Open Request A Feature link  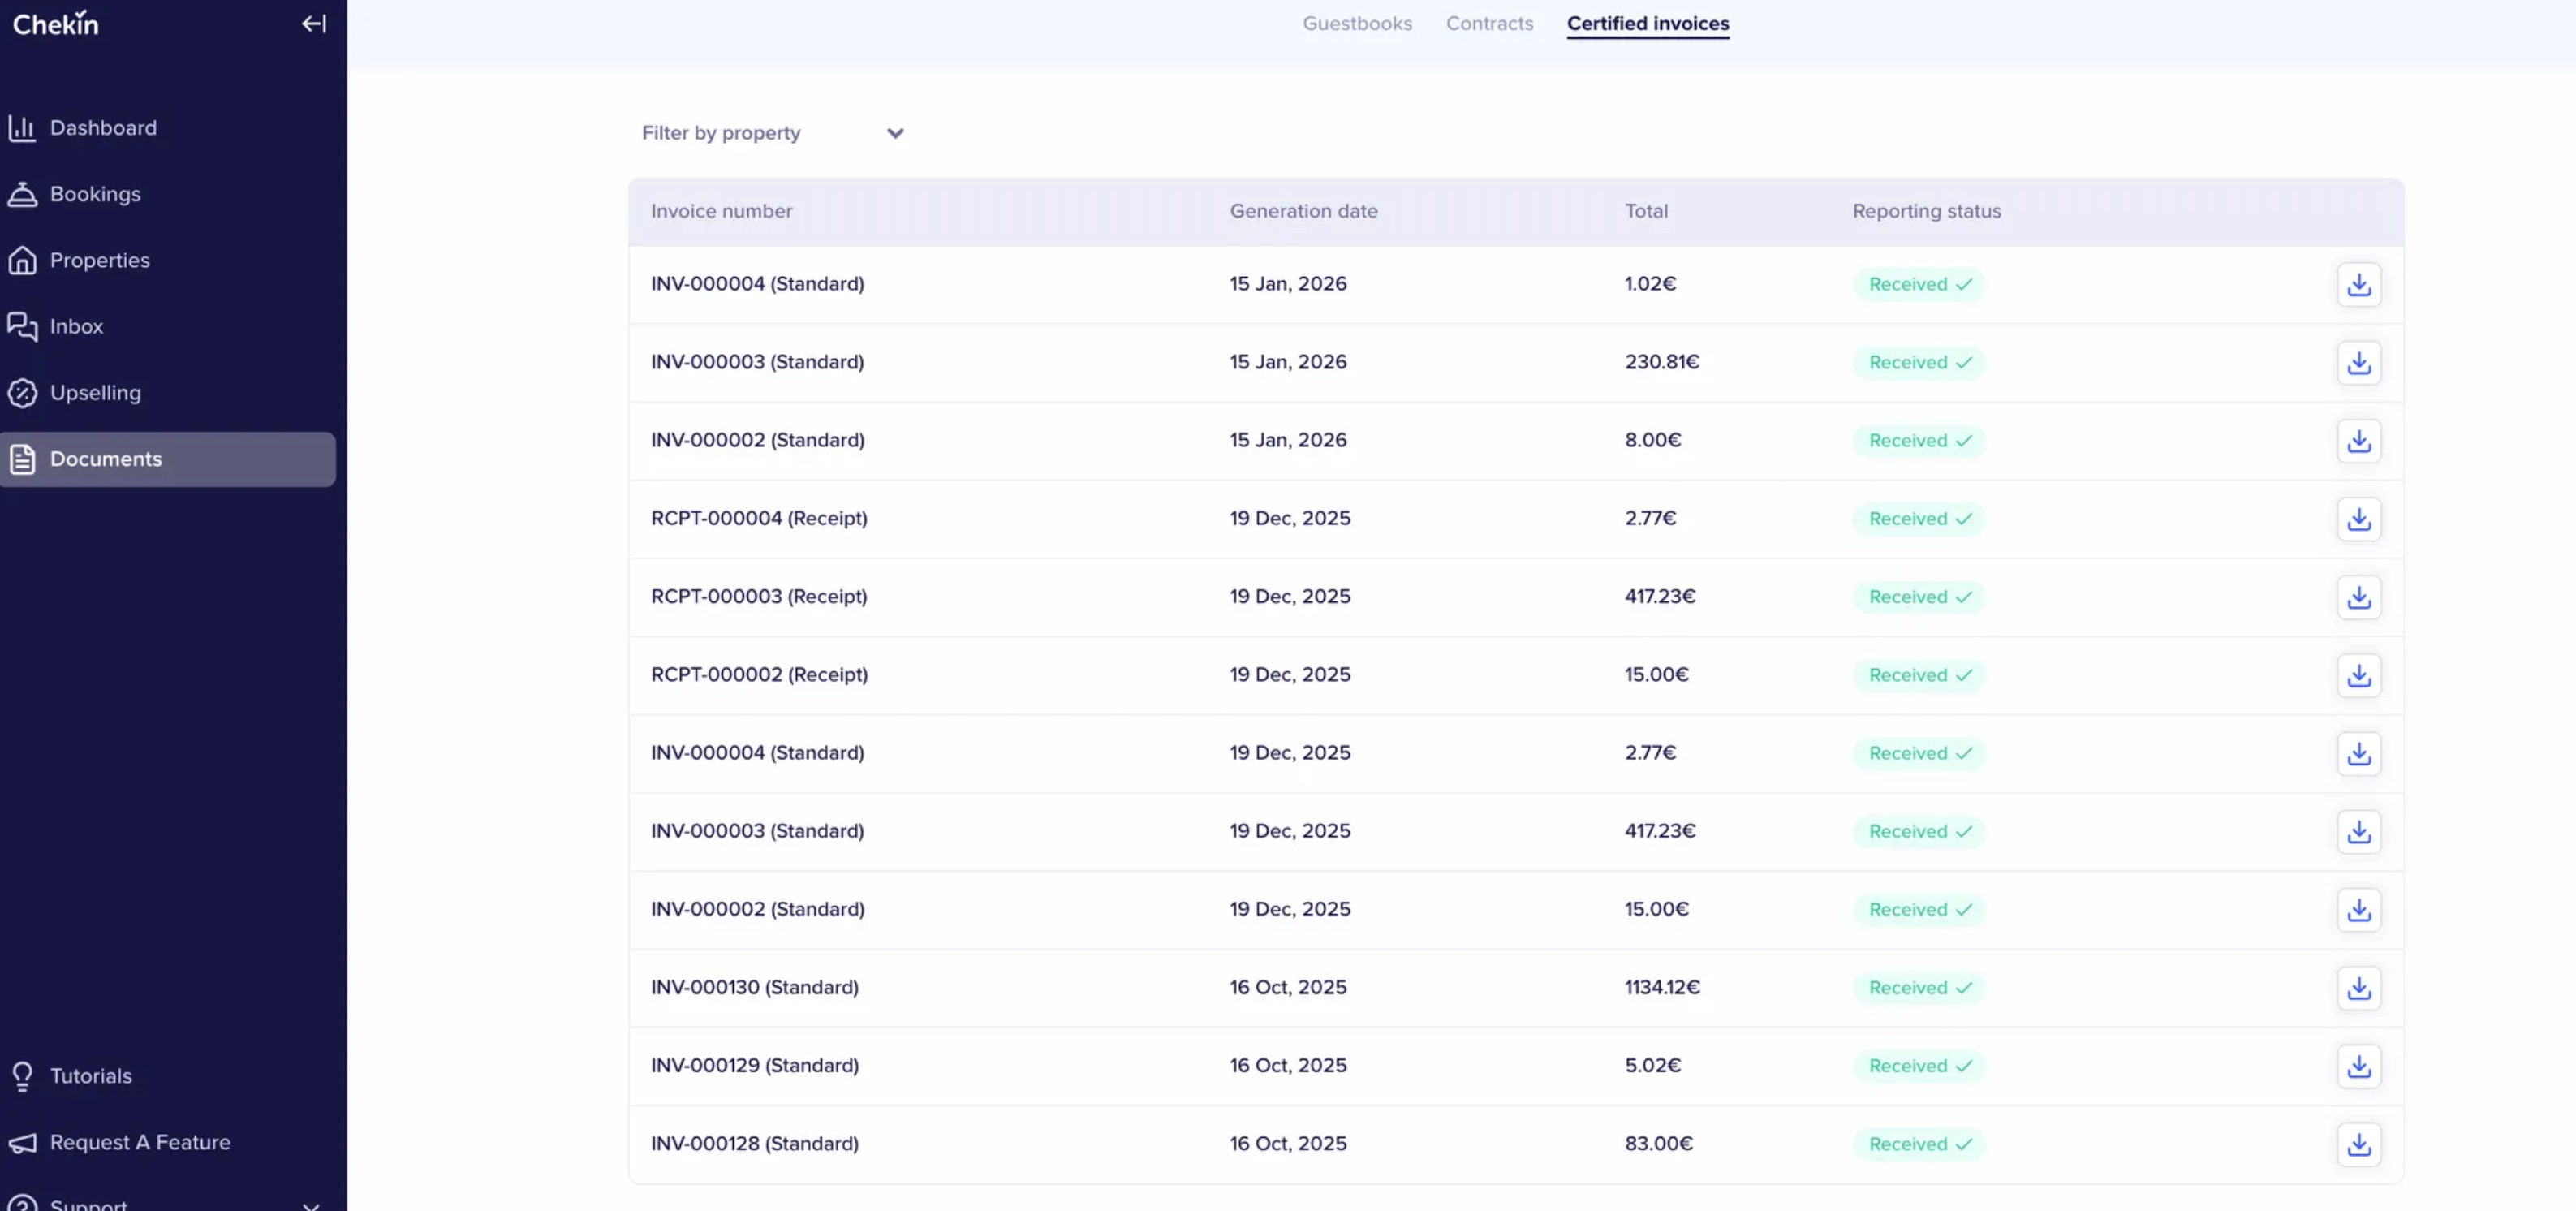pyautogui.click(x=139, y=1142)
